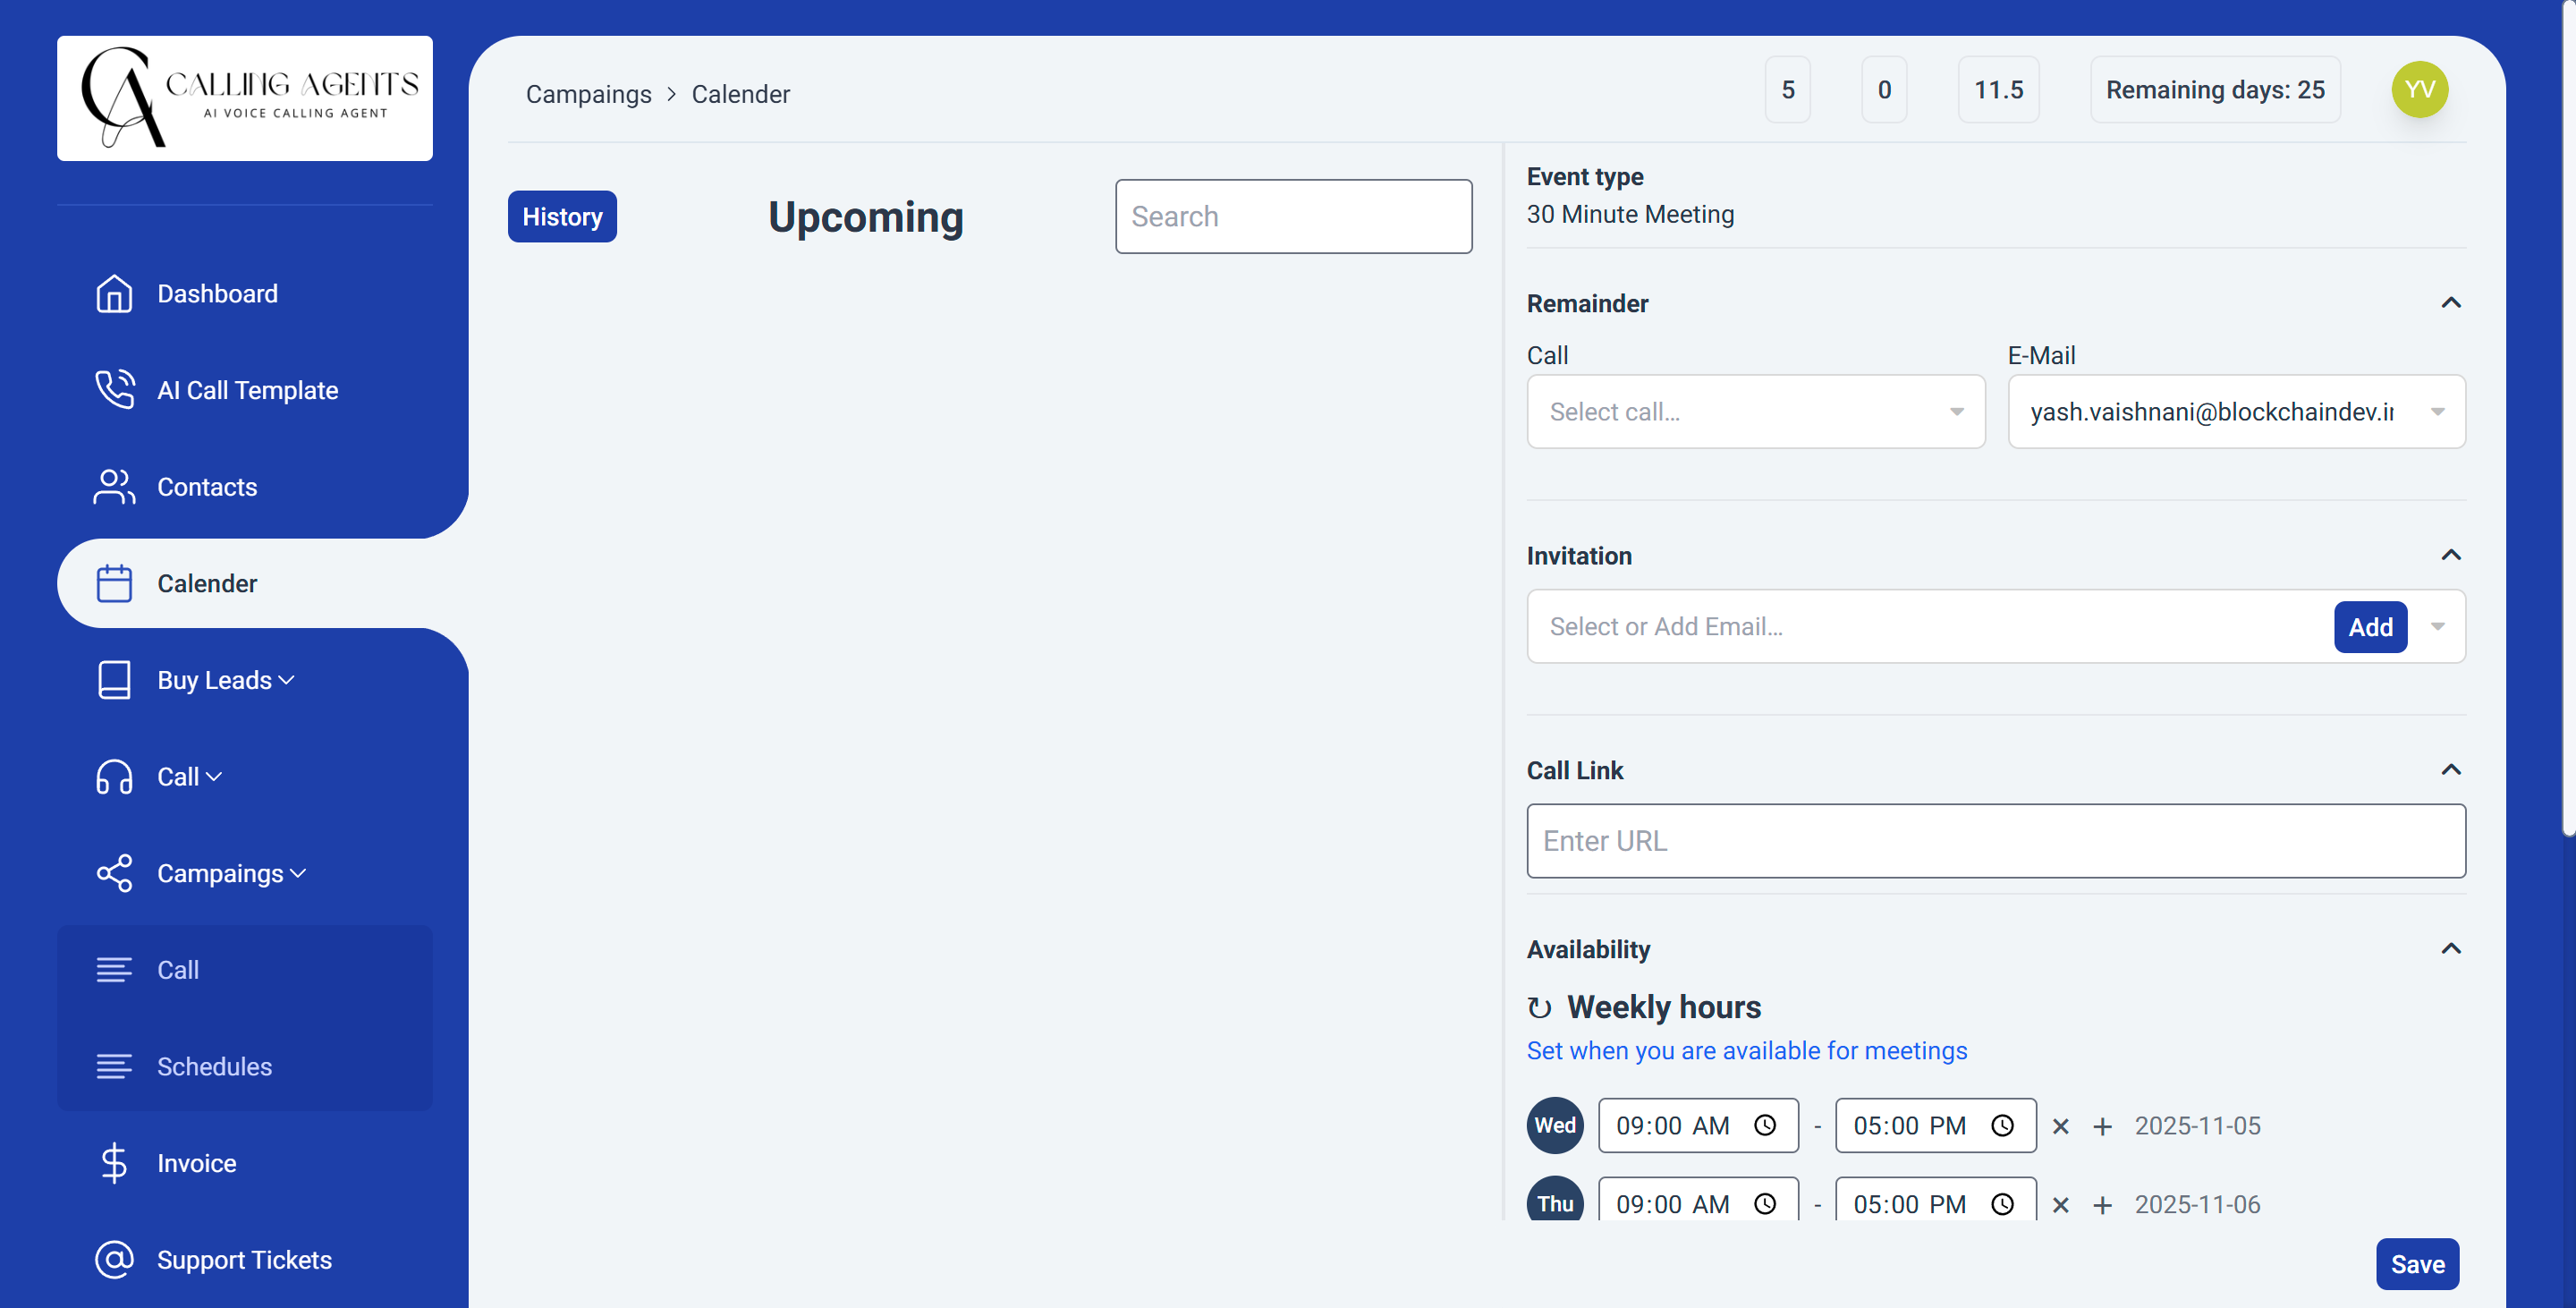Open the clock picker for 09:00 AM Wednesday
Image resolution: width=2576 pixels, height=1308 pixels.
point(1766,1125)
